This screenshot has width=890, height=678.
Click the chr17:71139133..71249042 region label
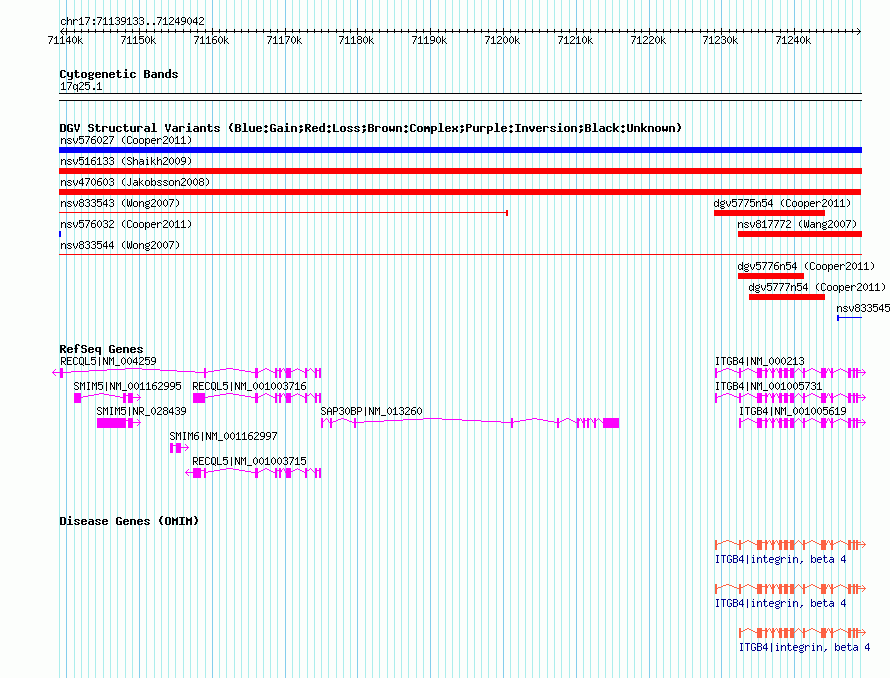click(132, 21)
